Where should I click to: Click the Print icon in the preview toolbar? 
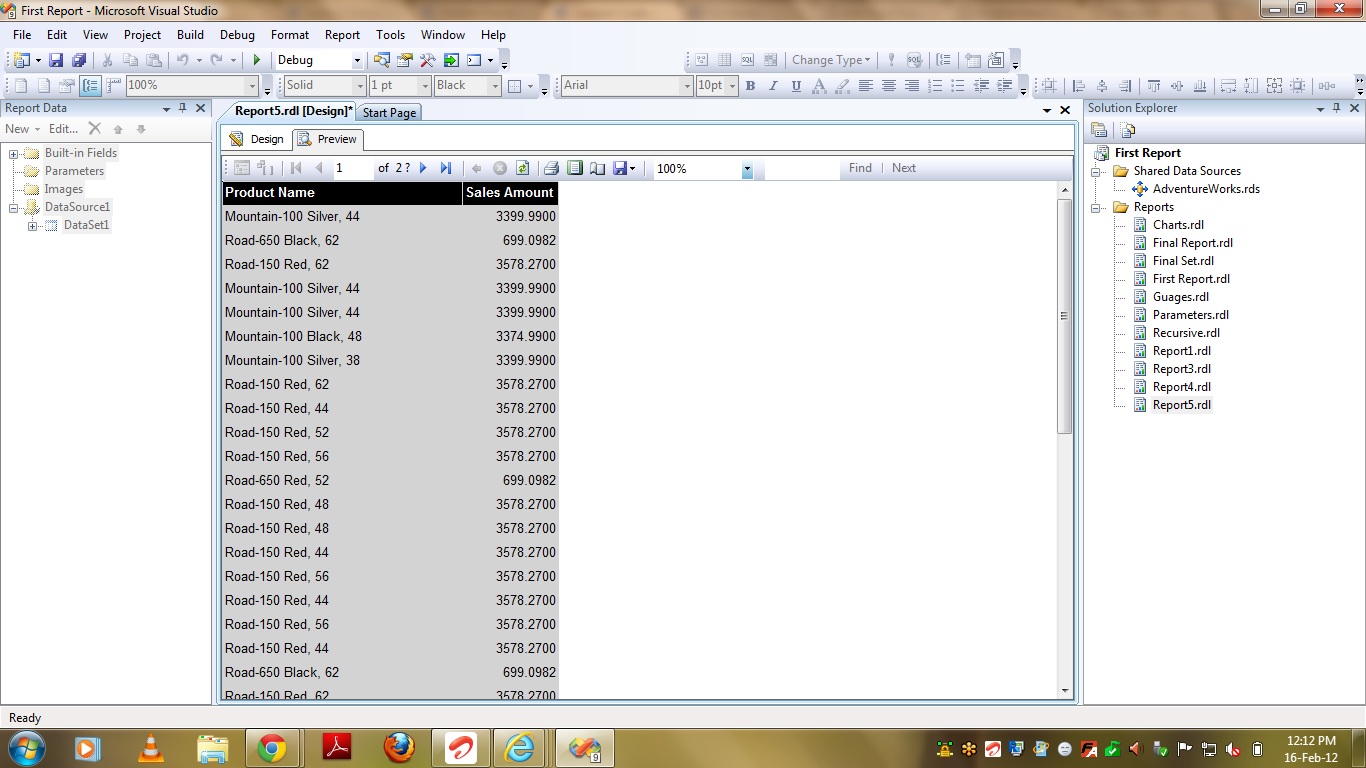[550, 169]
